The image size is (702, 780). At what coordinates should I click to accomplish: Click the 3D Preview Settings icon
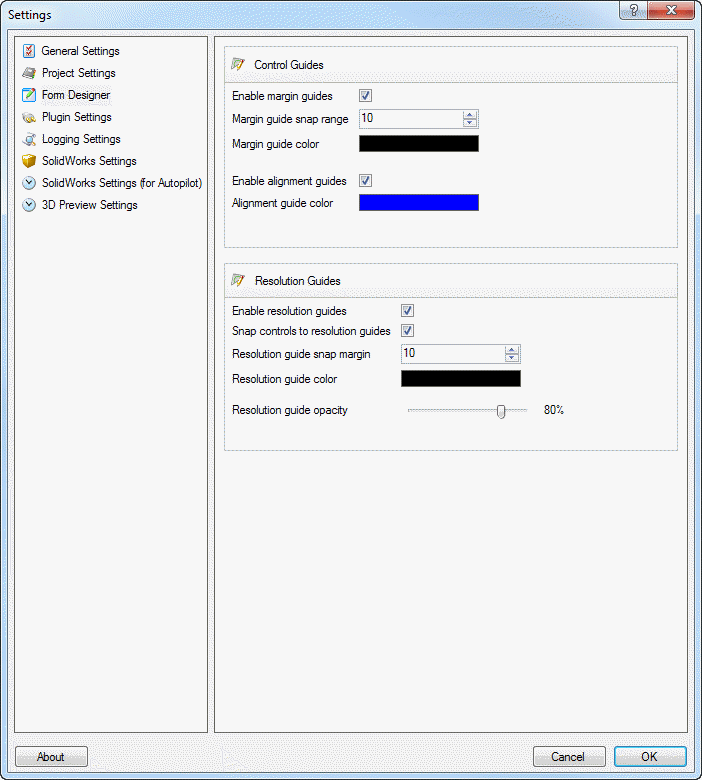[29, 205]
